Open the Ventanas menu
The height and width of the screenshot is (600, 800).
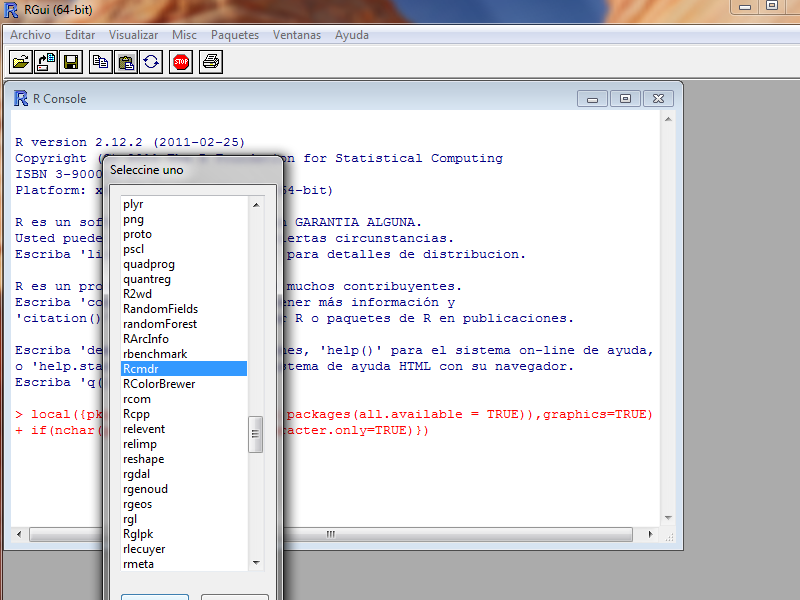pos(296,35)
